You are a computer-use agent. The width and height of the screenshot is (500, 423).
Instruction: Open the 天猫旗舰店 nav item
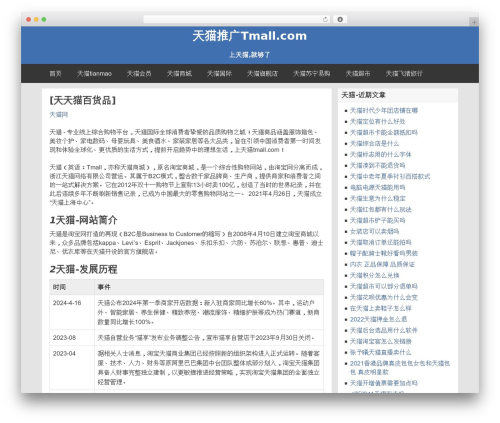point(262,73)
